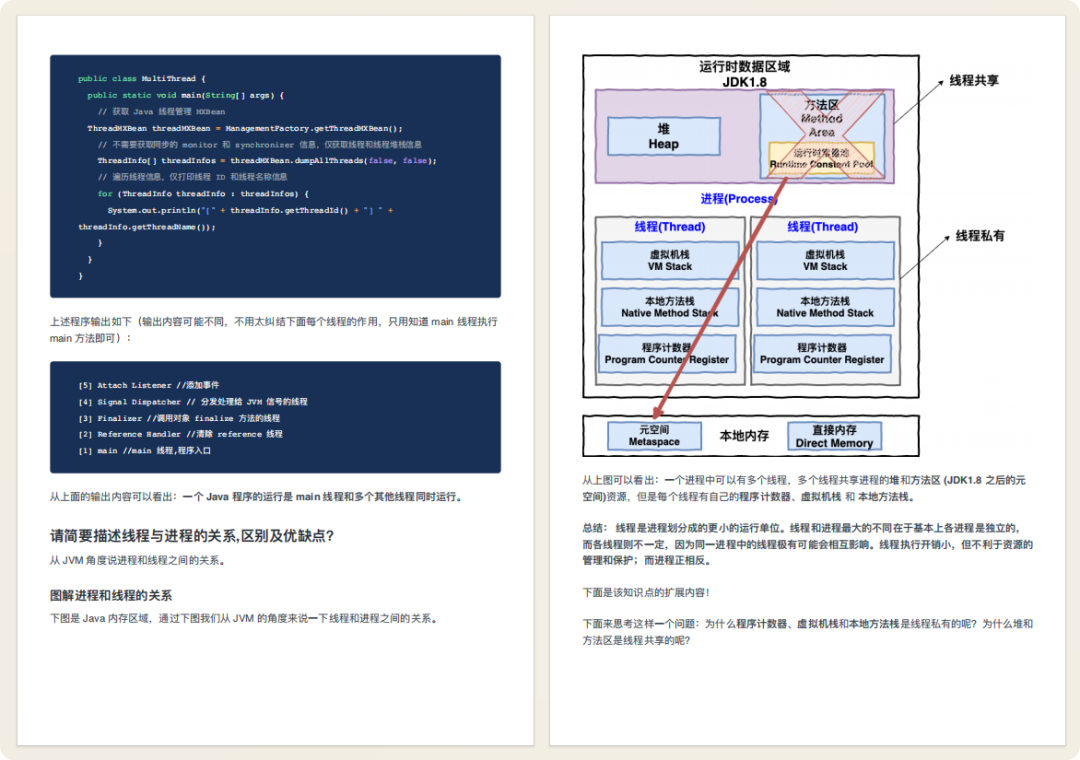
Task: Click the code line "public class MultiThread {"
Action: coord(141,79)
